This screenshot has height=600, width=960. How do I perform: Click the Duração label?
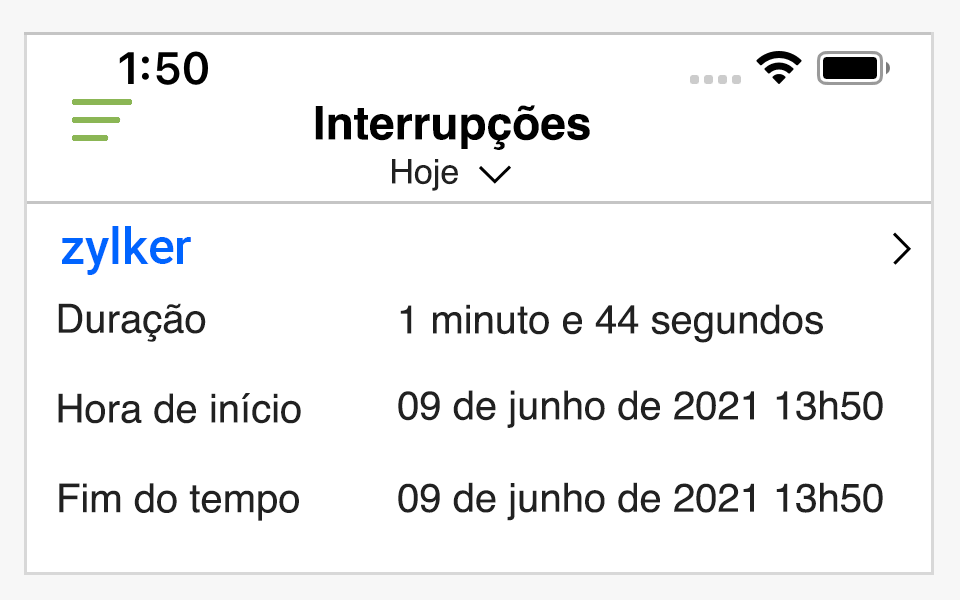[131, 321]
